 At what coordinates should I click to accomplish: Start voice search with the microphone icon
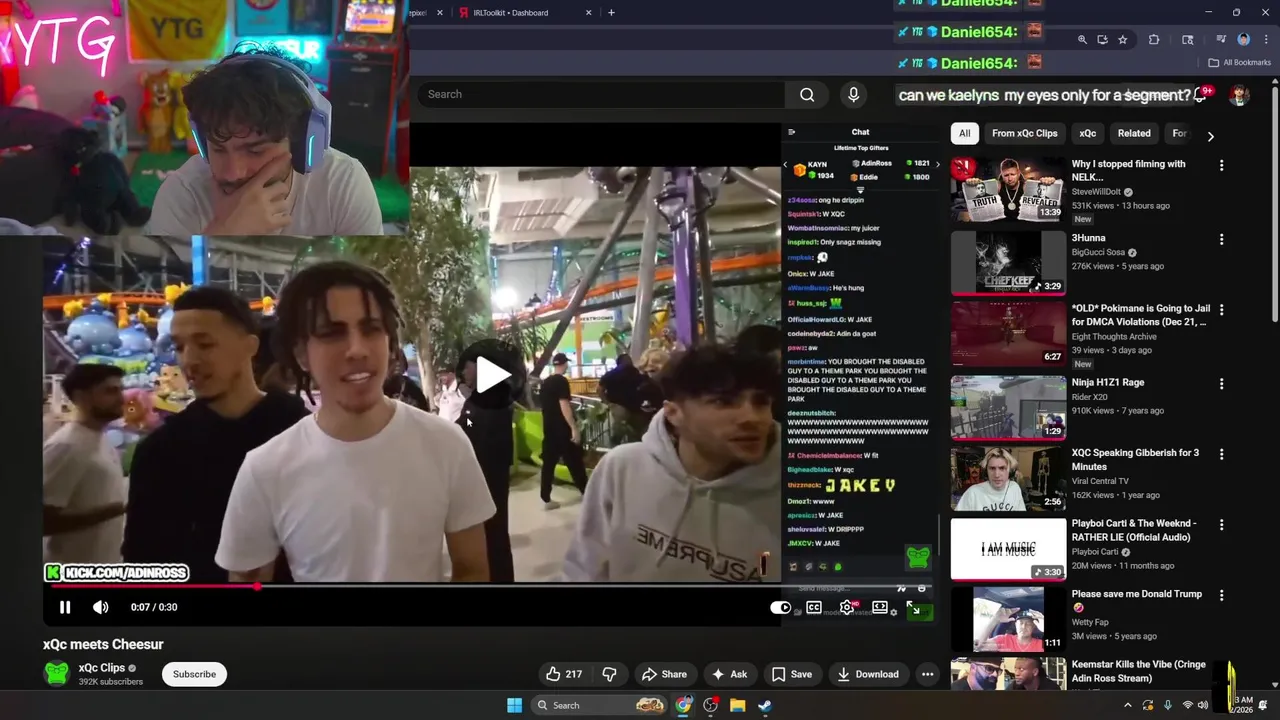click(x=853, y=94)
